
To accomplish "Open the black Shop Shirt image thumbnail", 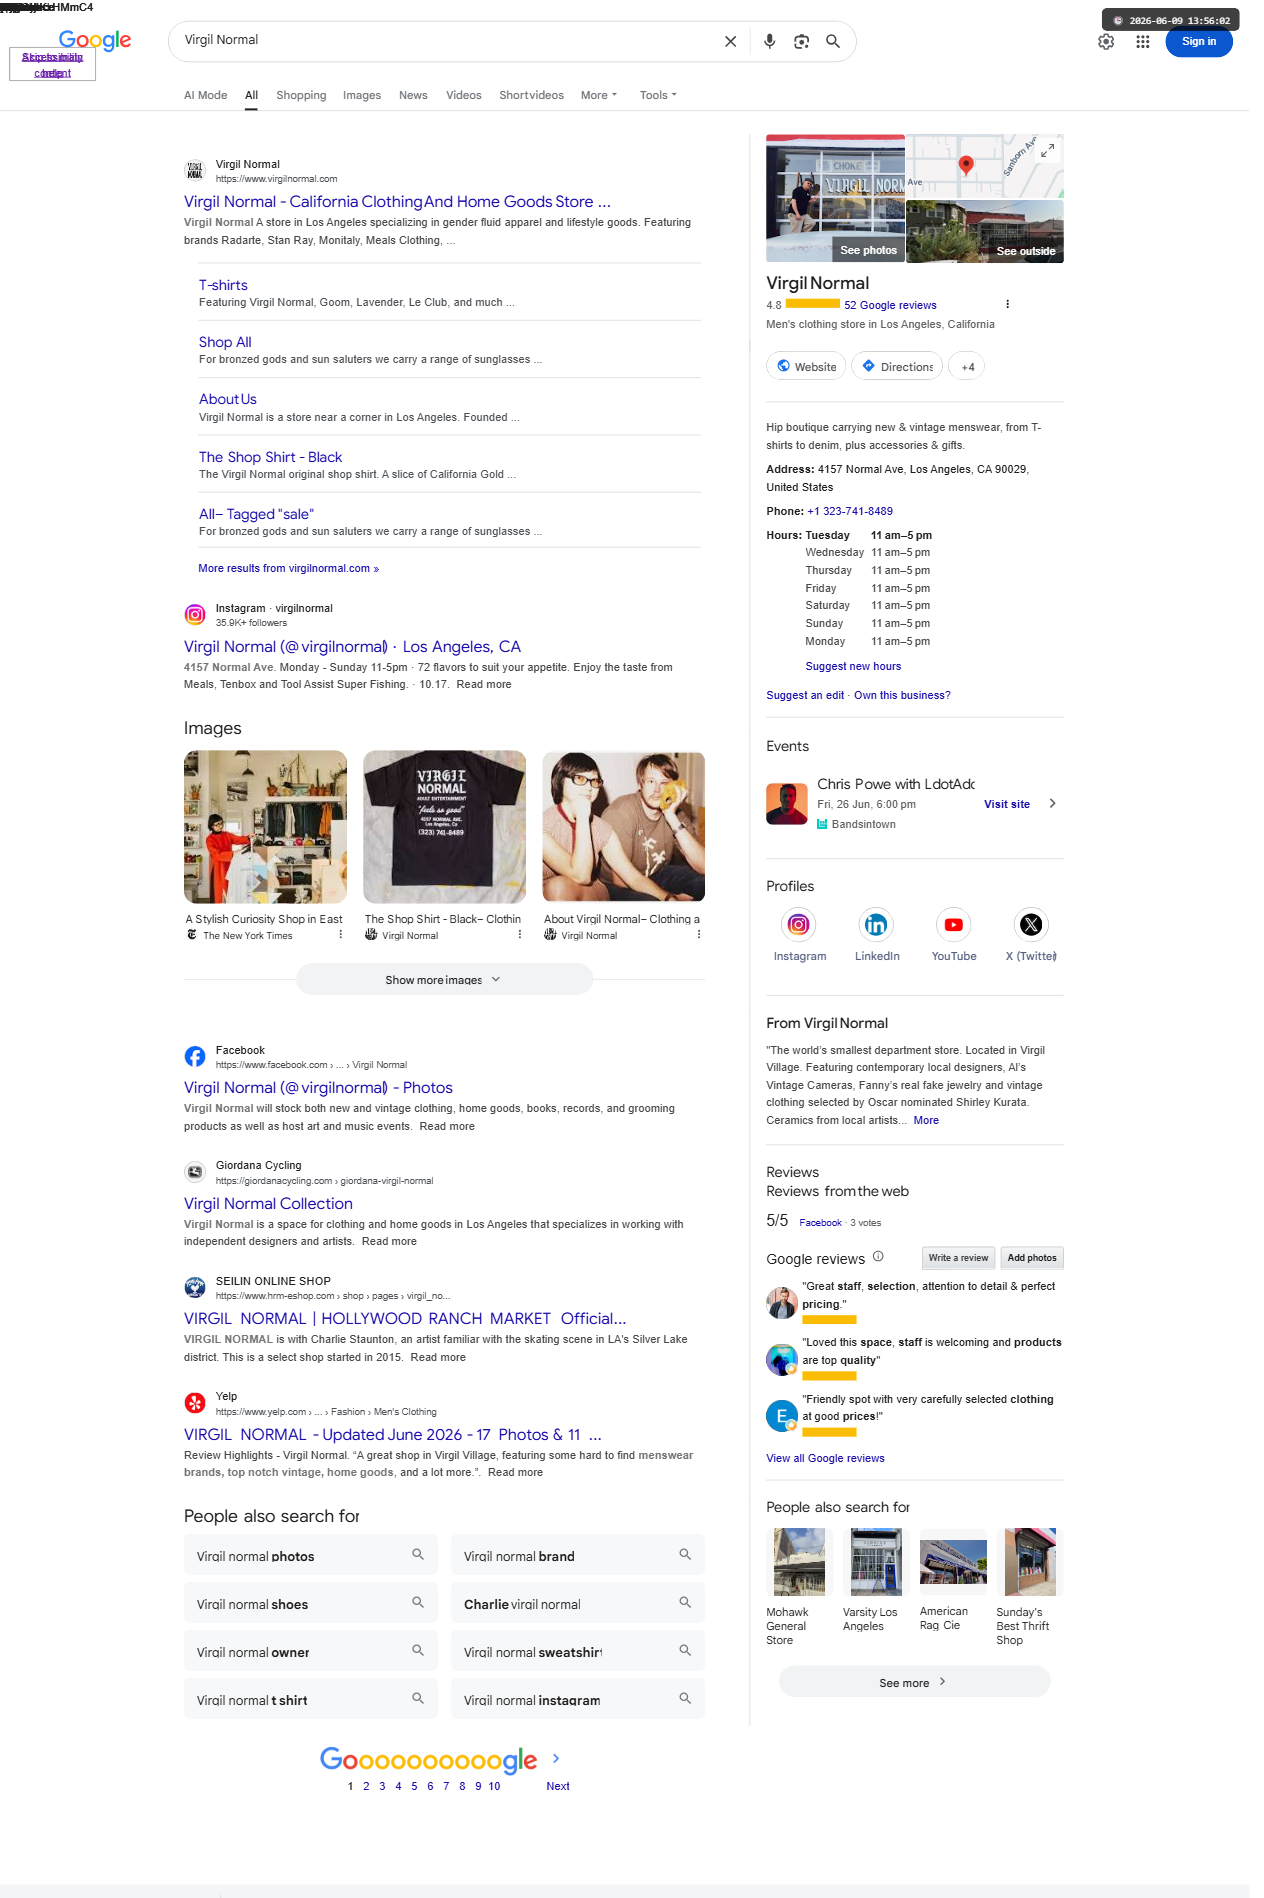I will 444,827.
